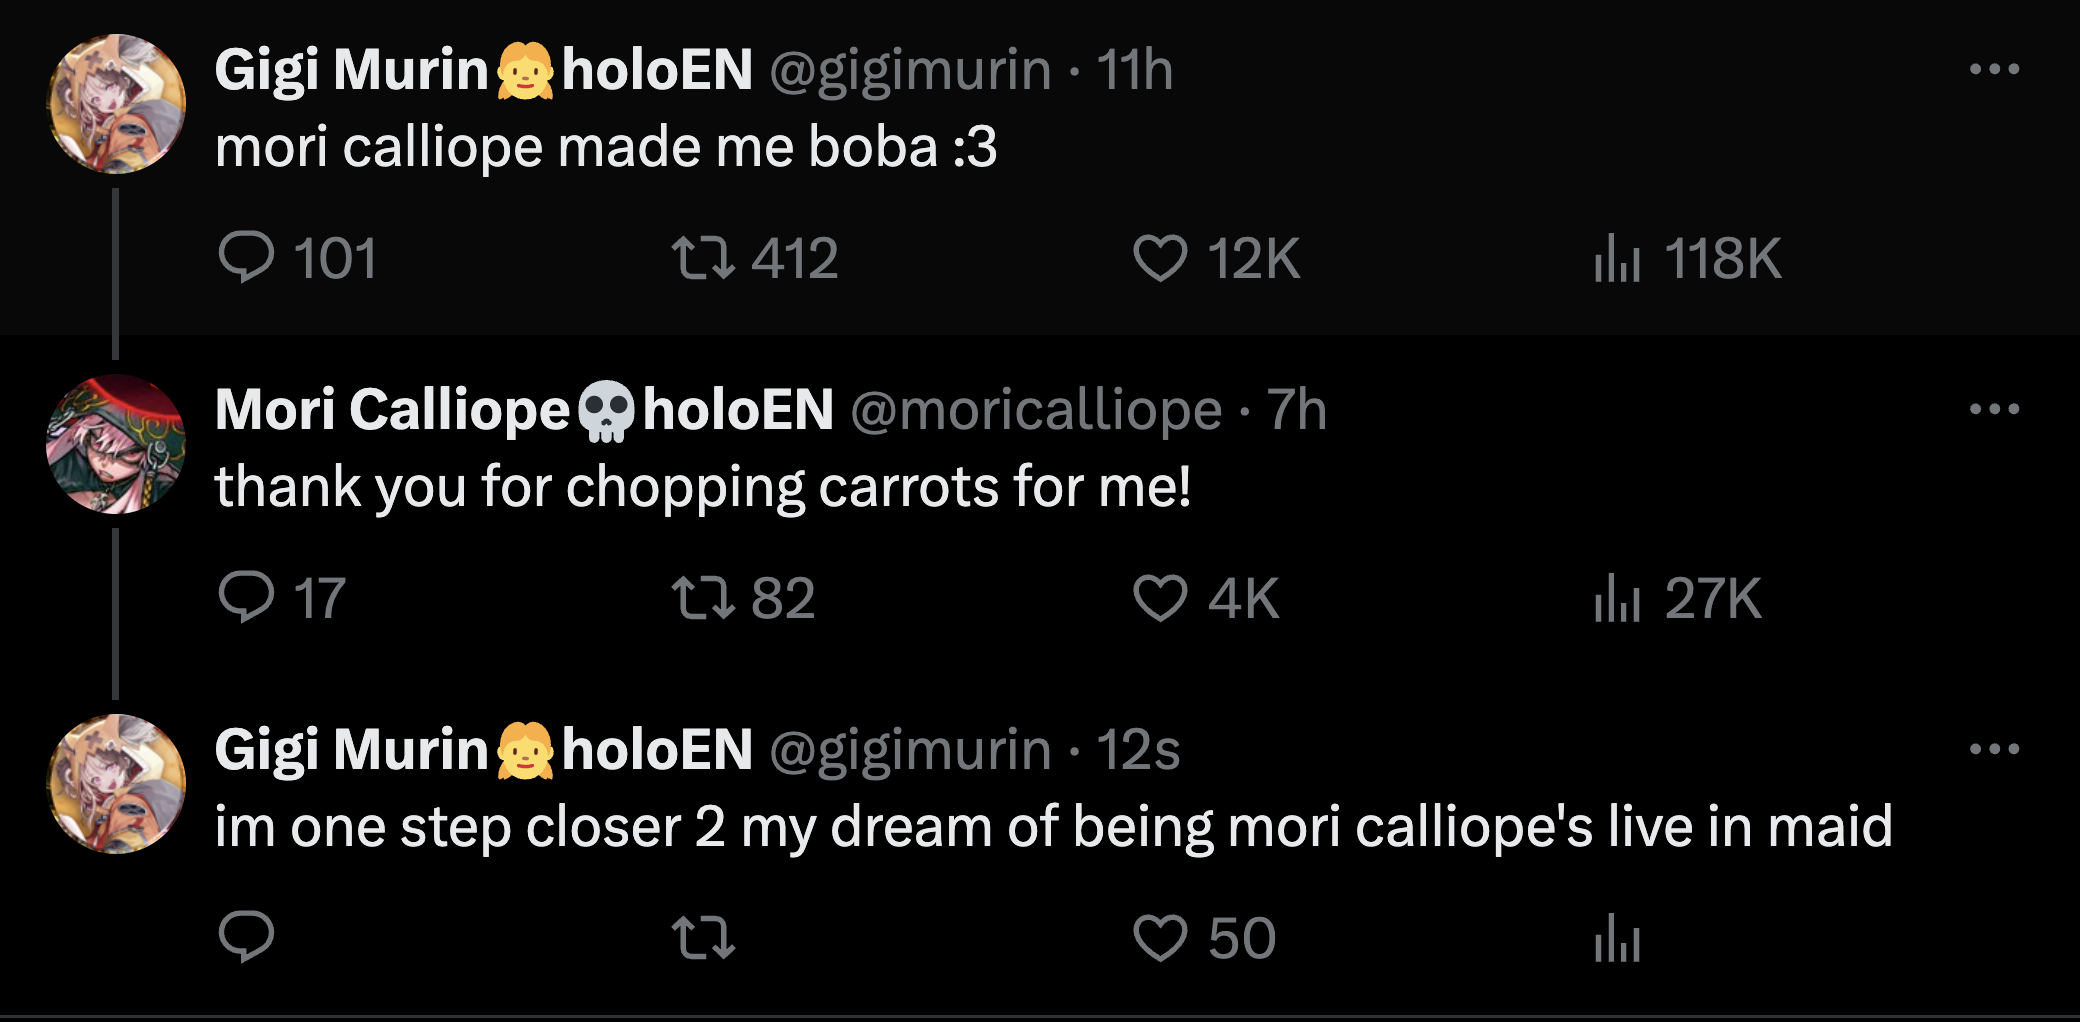Image resolution: width=2080 pixels, height=1022 pixels.
Task: Open more options on the 12s tweet
Action: pyautogui.click(x=1994, y=749)
